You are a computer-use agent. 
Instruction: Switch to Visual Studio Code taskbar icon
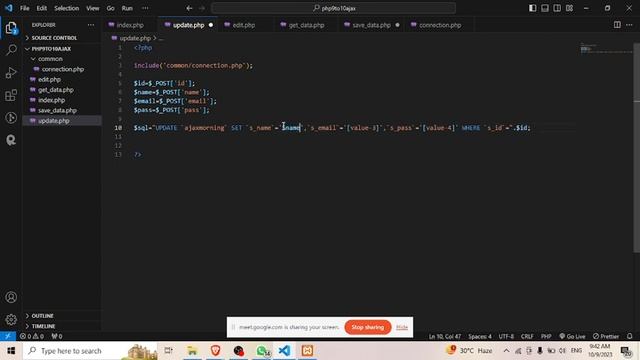pos(284,351)
